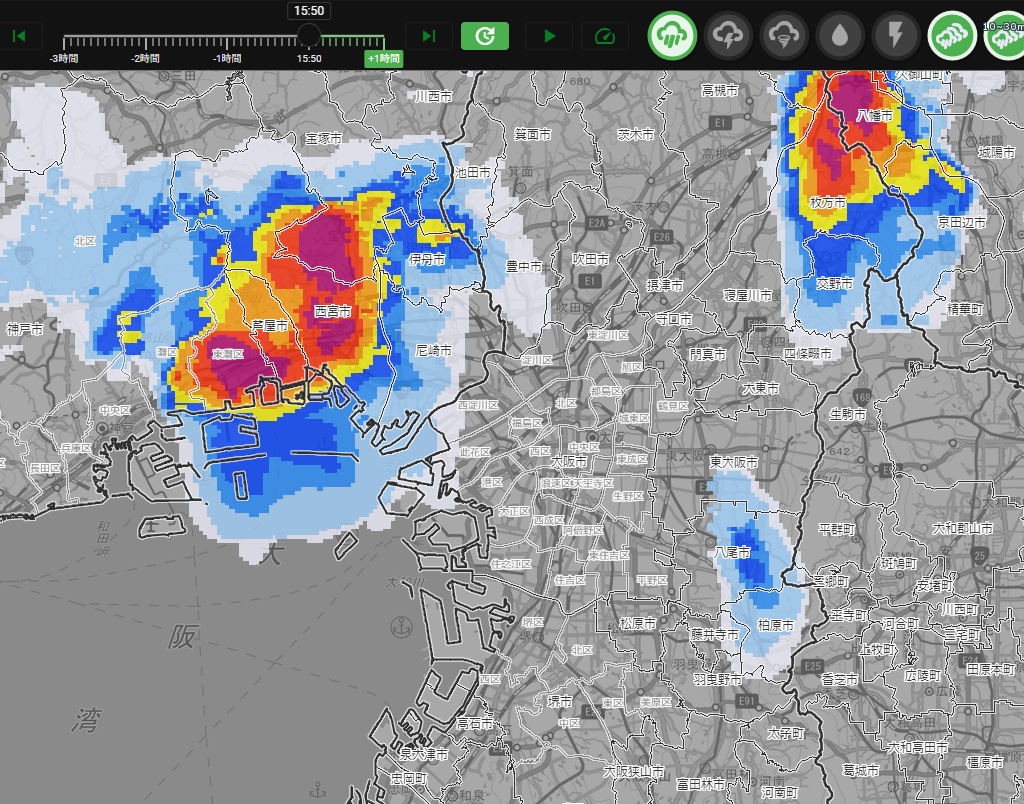Skip to the last timeline frame
This screenshot has width=1024, height=804.
click(429, 37)
